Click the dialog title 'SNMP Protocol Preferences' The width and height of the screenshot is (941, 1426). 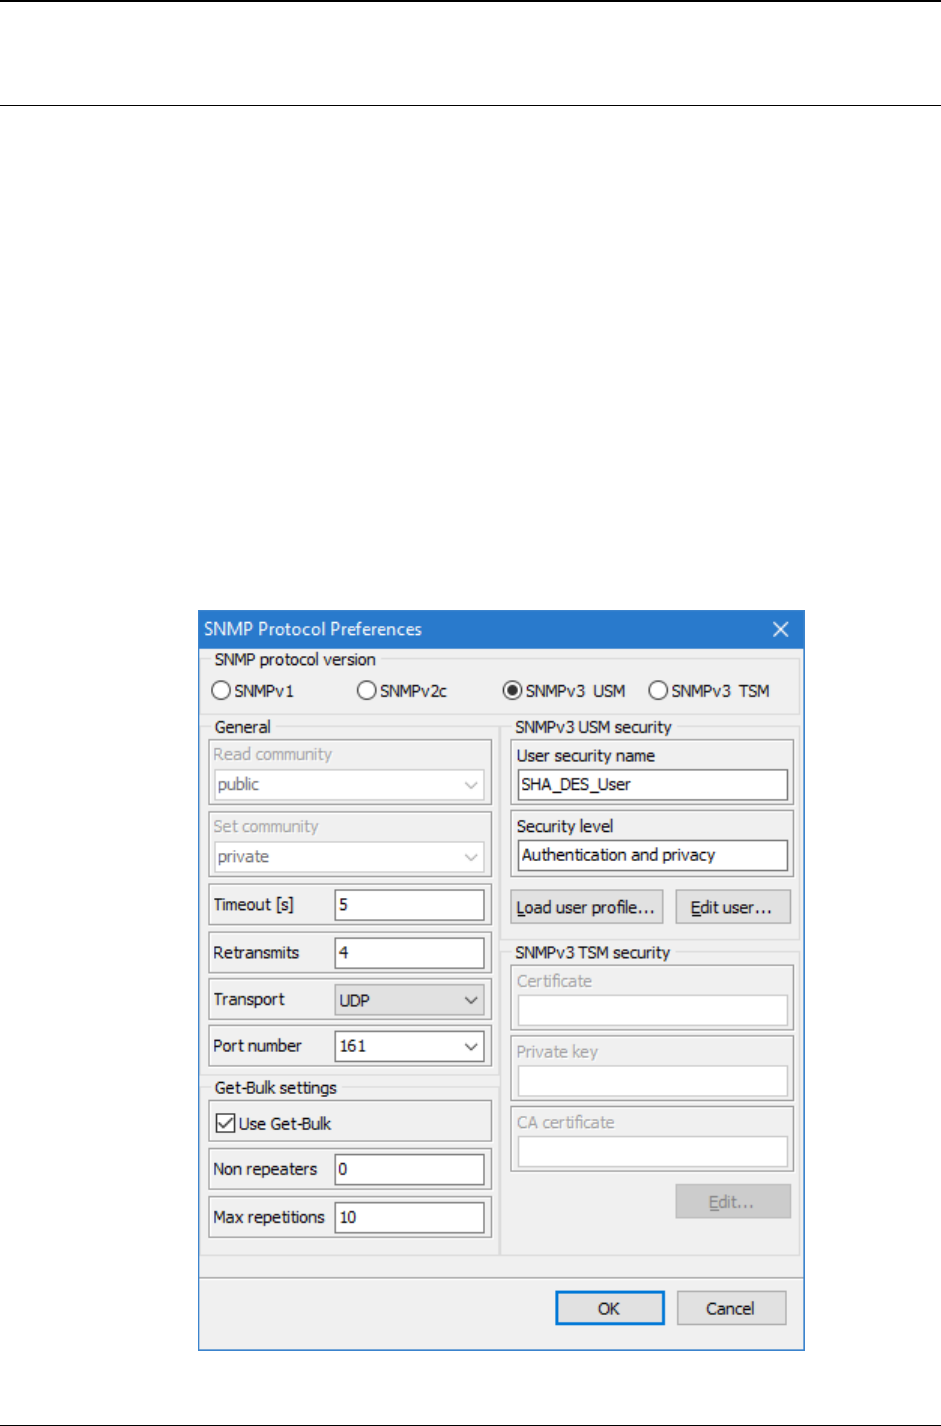(x=313, y=629)
